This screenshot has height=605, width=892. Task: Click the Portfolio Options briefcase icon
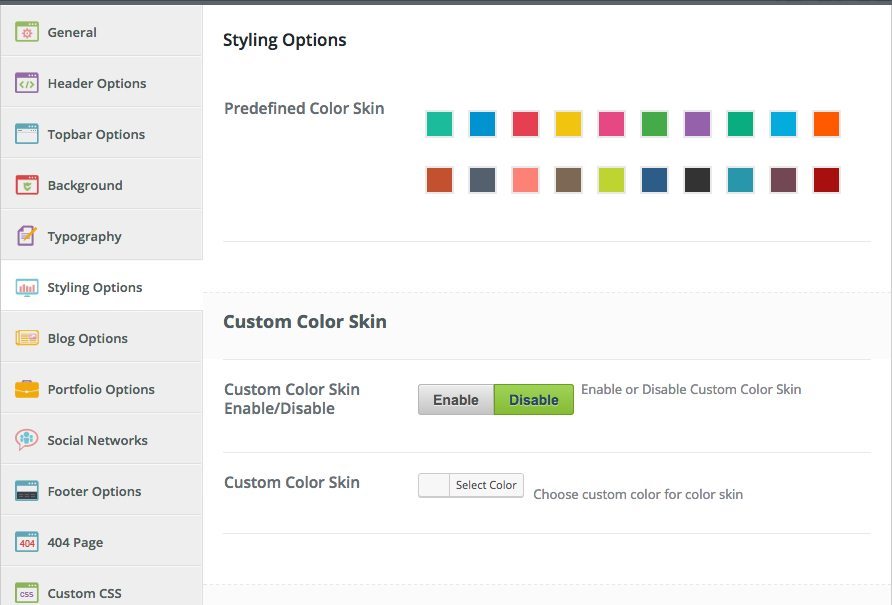click(27, 389)
